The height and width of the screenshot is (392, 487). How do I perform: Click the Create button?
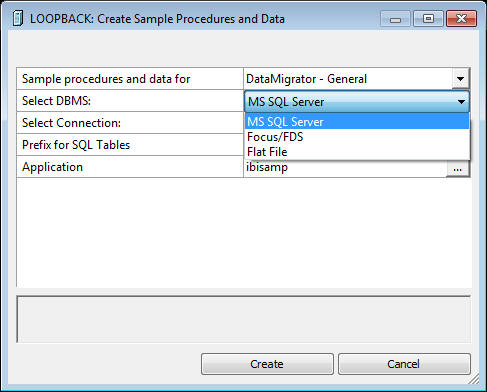pos(267,364)
